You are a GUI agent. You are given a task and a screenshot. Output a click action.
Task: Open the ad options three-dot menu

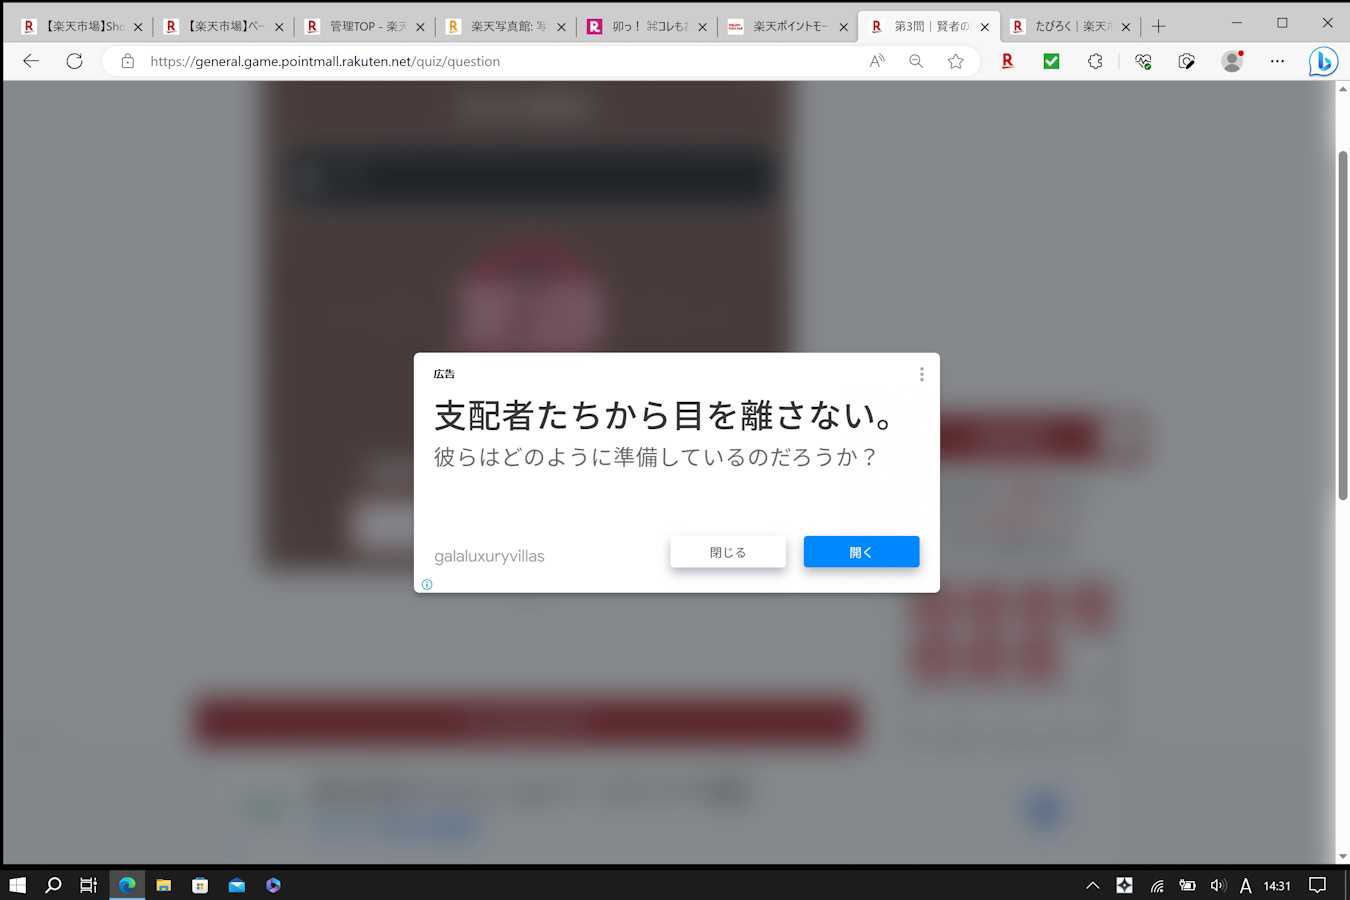(x=921, y=374)
